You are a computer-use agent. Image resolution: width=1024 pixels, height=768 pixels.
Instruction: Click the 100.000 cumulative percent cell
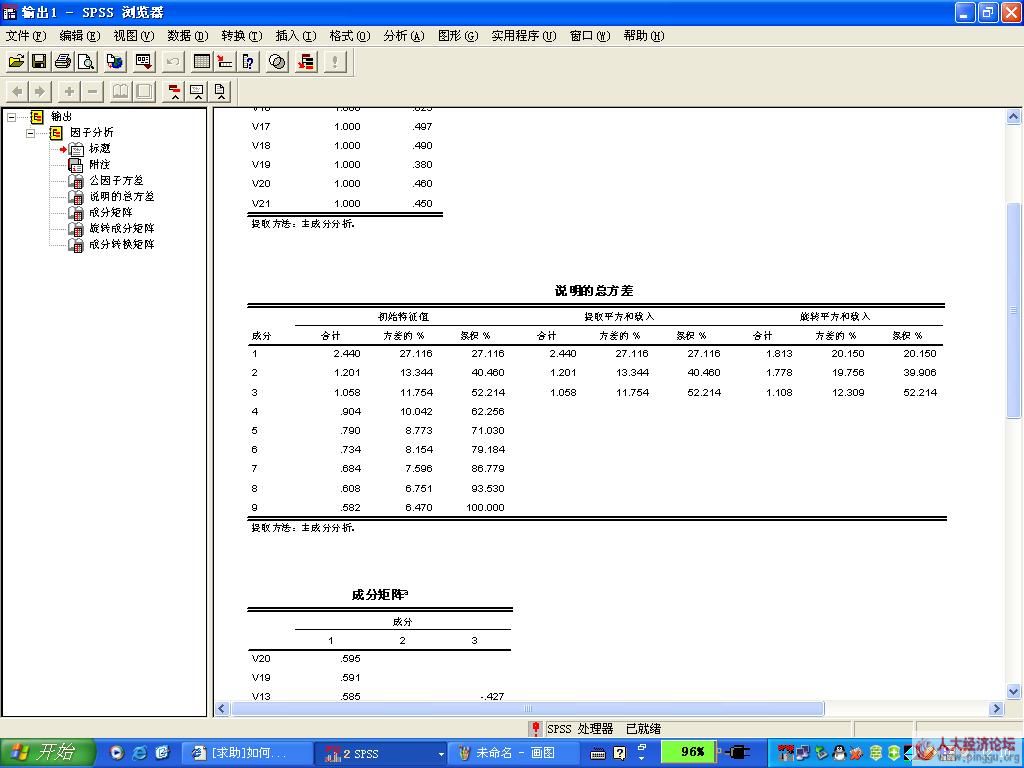point(485,507)
